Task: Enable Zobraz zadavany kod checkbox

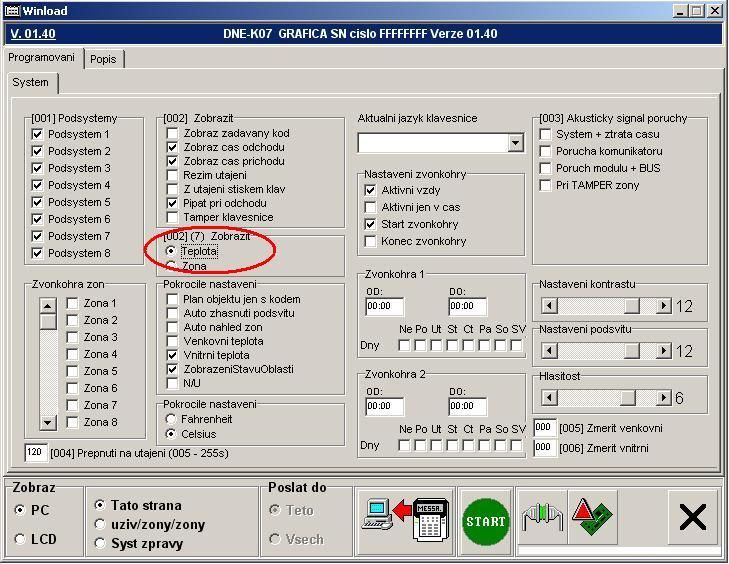Action: (173, 134)
